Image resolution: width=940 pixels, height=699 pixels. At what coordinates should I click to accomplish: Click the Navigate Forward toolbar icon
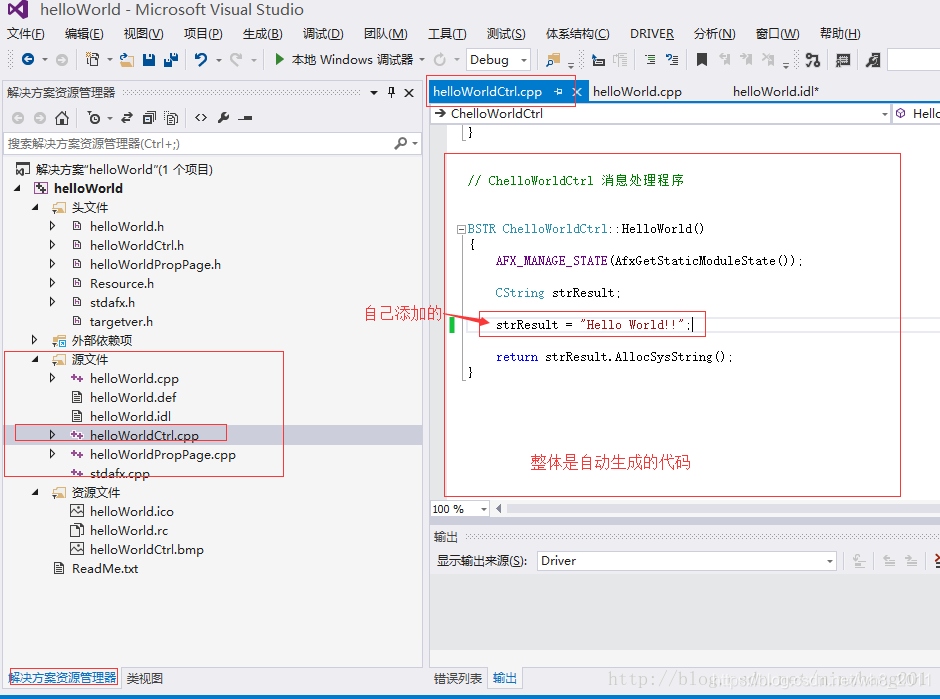61,59
